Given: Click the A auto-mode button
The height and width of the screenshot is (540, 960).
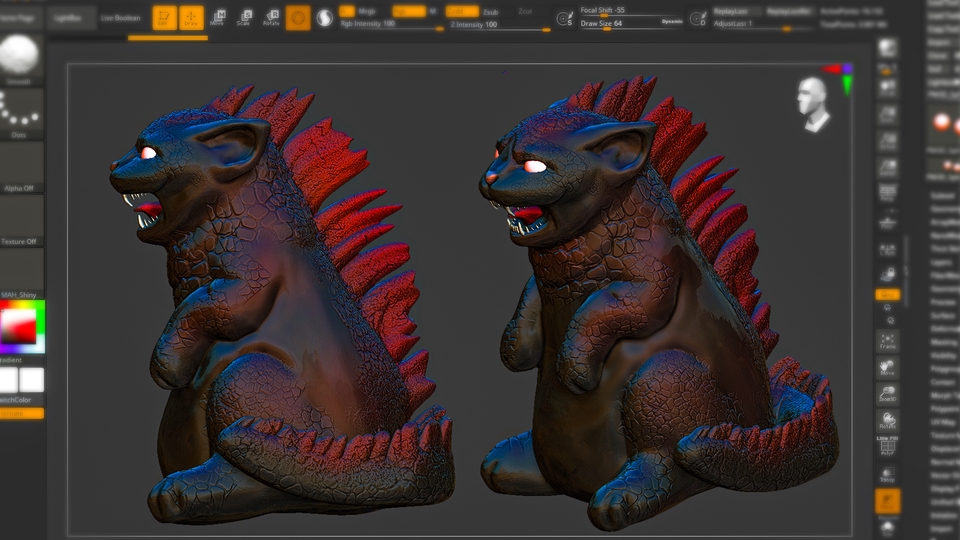Looking at the screenshot, I should point(347,11).
